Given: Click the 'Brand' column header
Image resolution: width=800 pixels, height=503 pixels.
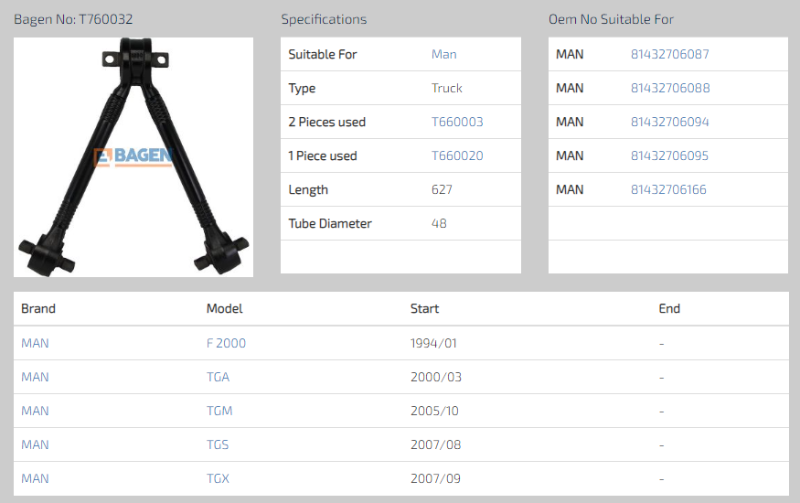Looking at the screenshot, I should click(x=38, y=309).
